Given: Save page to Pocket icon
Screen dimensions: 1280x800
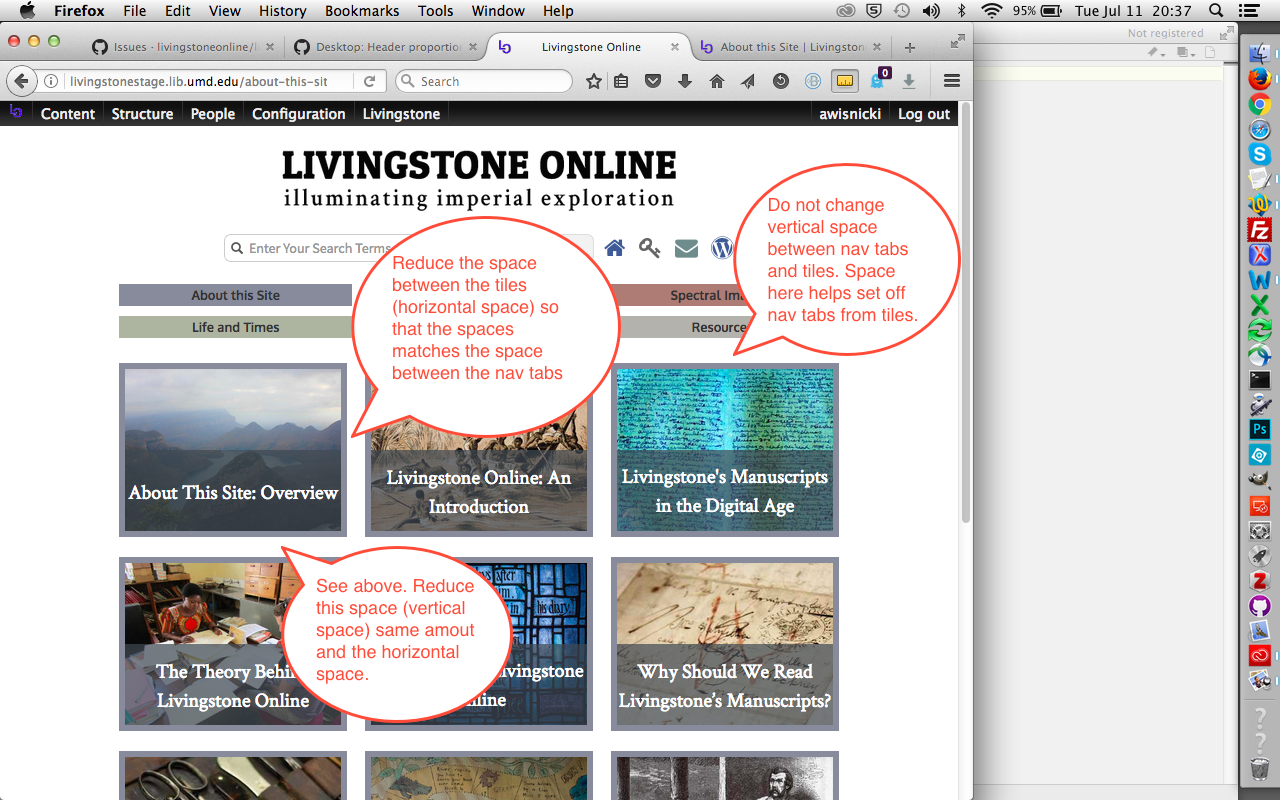Looking at the screenshot, I should pos(653,81).
